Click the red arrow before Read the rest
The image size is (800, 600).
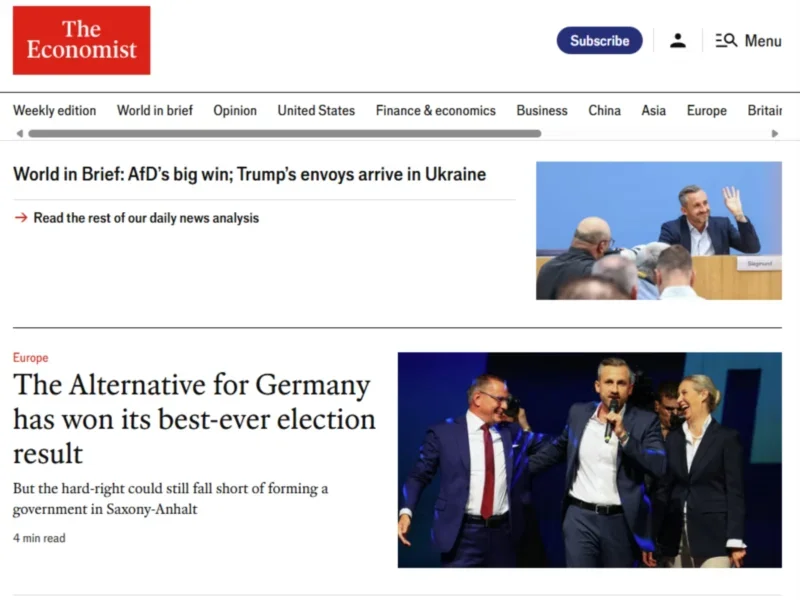click(21, 218)
